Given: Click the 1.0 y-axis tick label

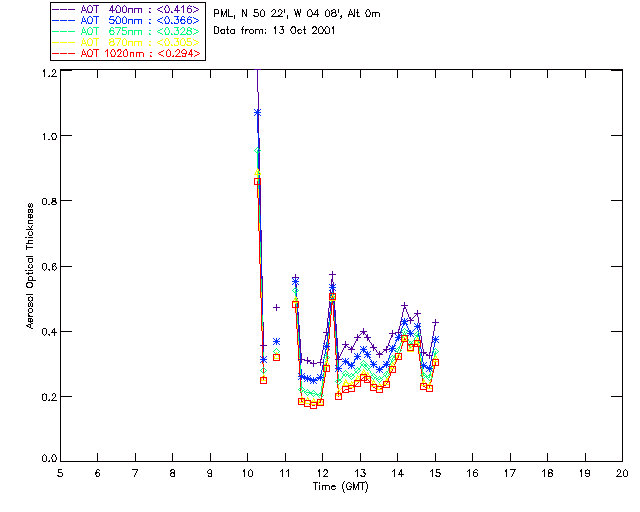Looking at the screenshot, I should [x=49, y=136].
